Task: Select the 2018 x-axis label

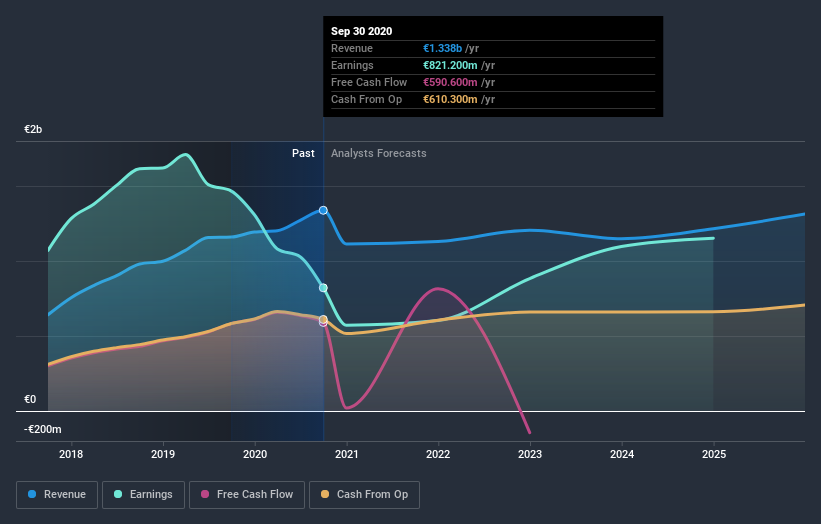Action: (x=71, y=454)
